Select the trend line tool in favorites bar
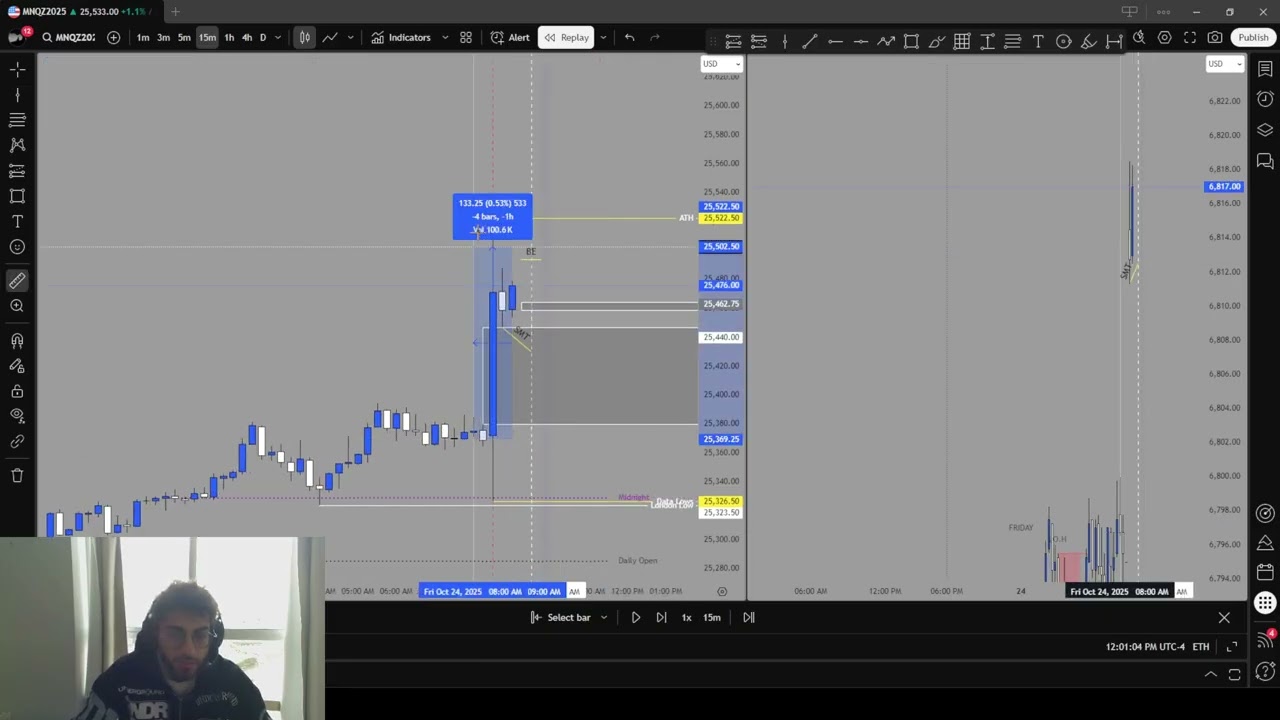 [x=810, y=41]
